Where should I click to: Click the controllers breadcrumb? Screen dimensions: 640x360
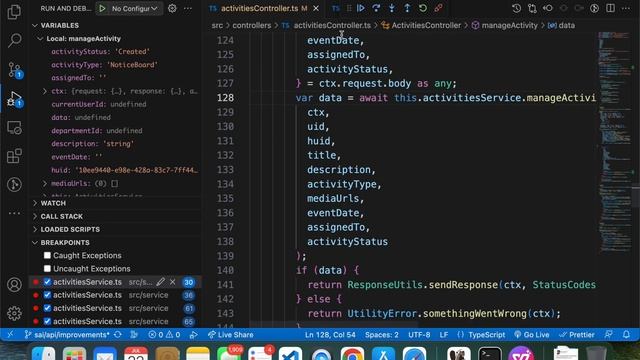tap(251, 25)
